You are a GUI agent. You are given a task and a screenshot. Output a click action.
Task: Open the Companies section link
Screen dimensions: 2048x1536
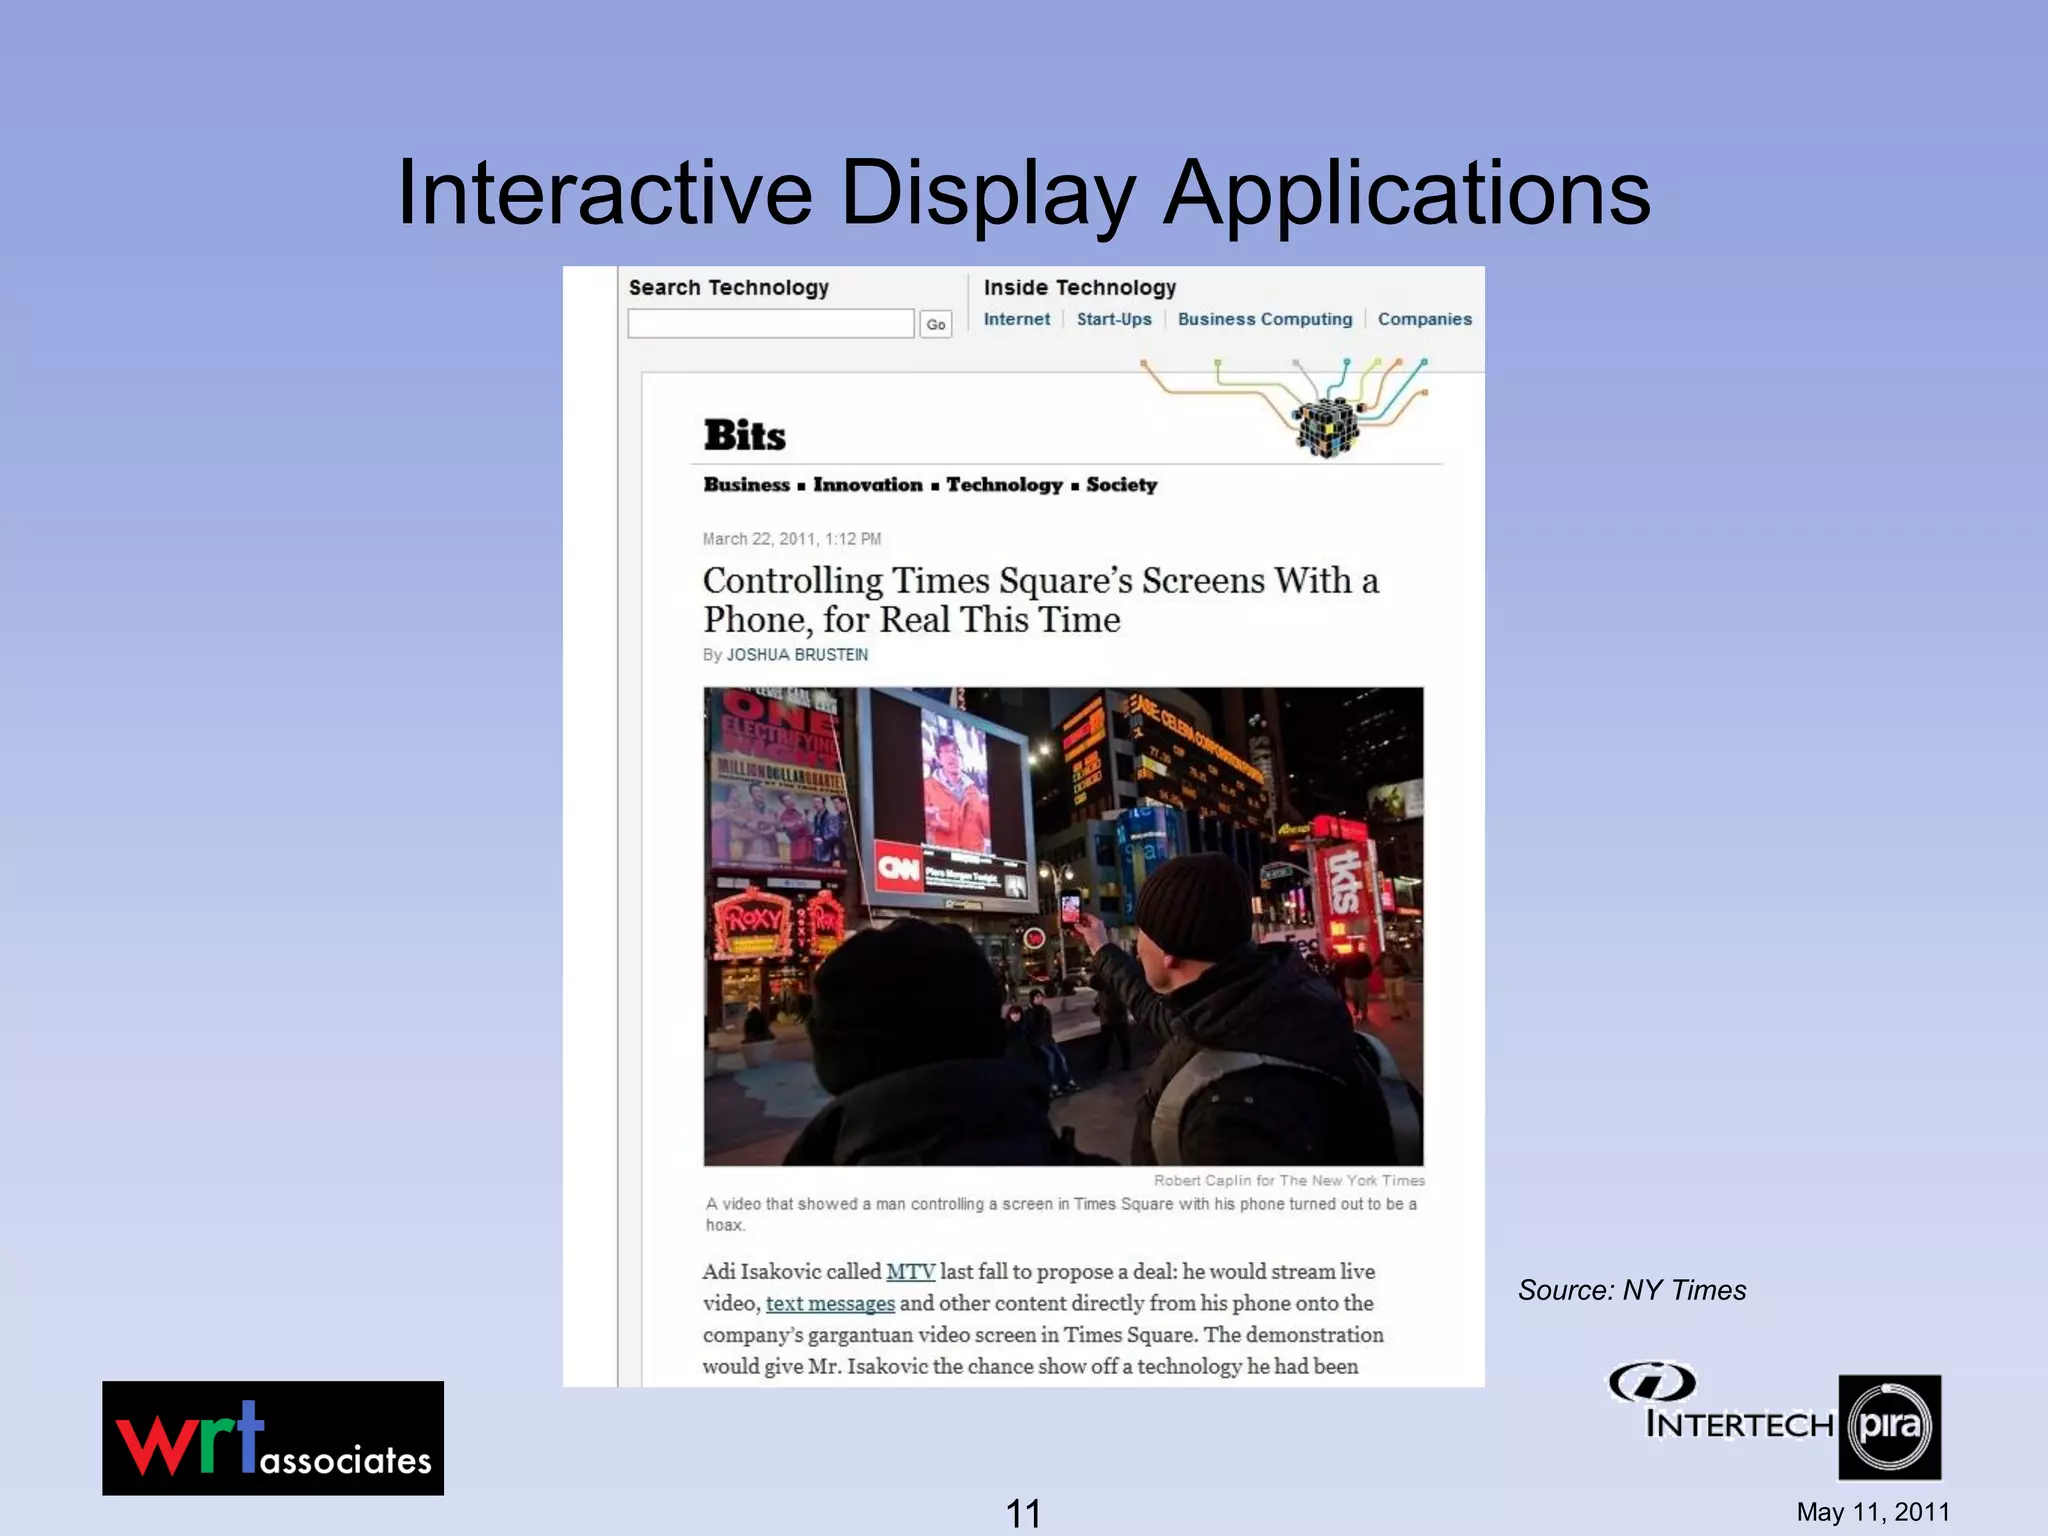(x=1425, y=319)
